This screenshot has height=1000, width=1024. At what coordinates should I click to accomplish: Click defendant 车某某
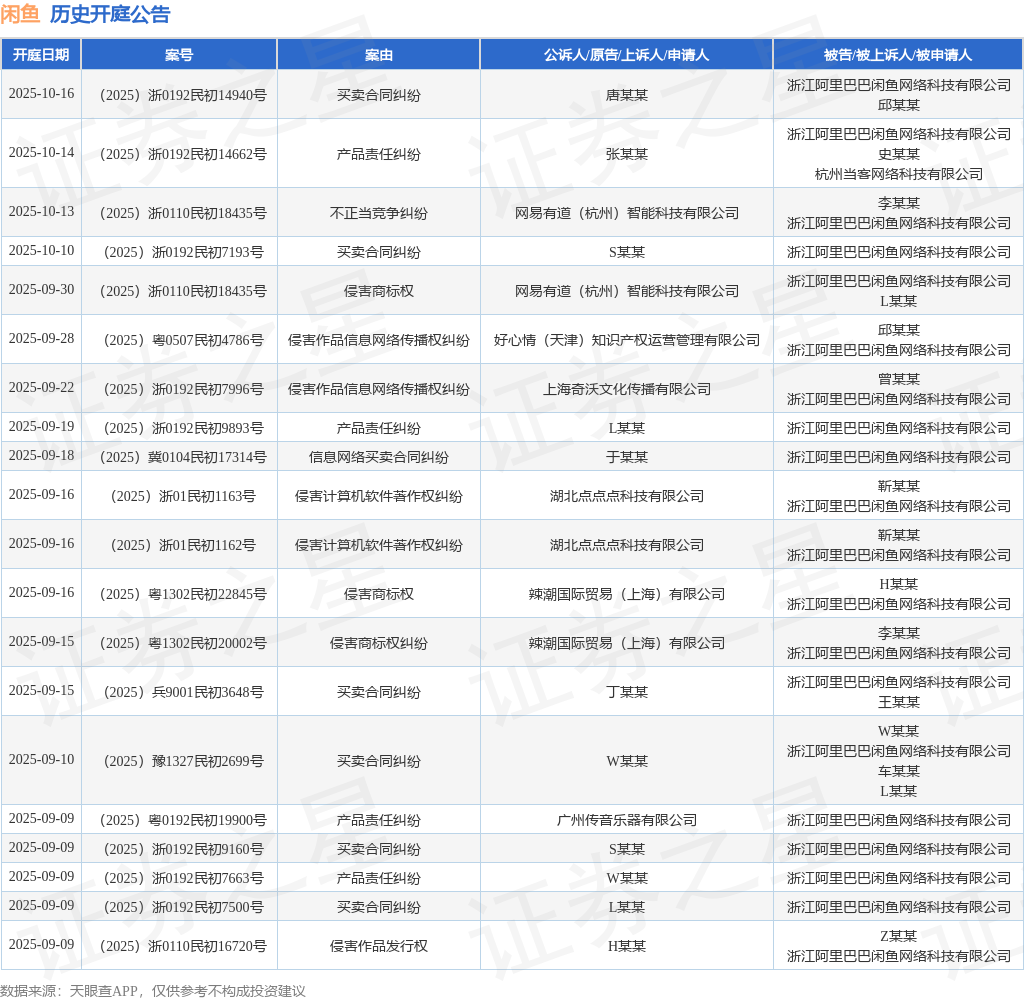pos(899,771)
